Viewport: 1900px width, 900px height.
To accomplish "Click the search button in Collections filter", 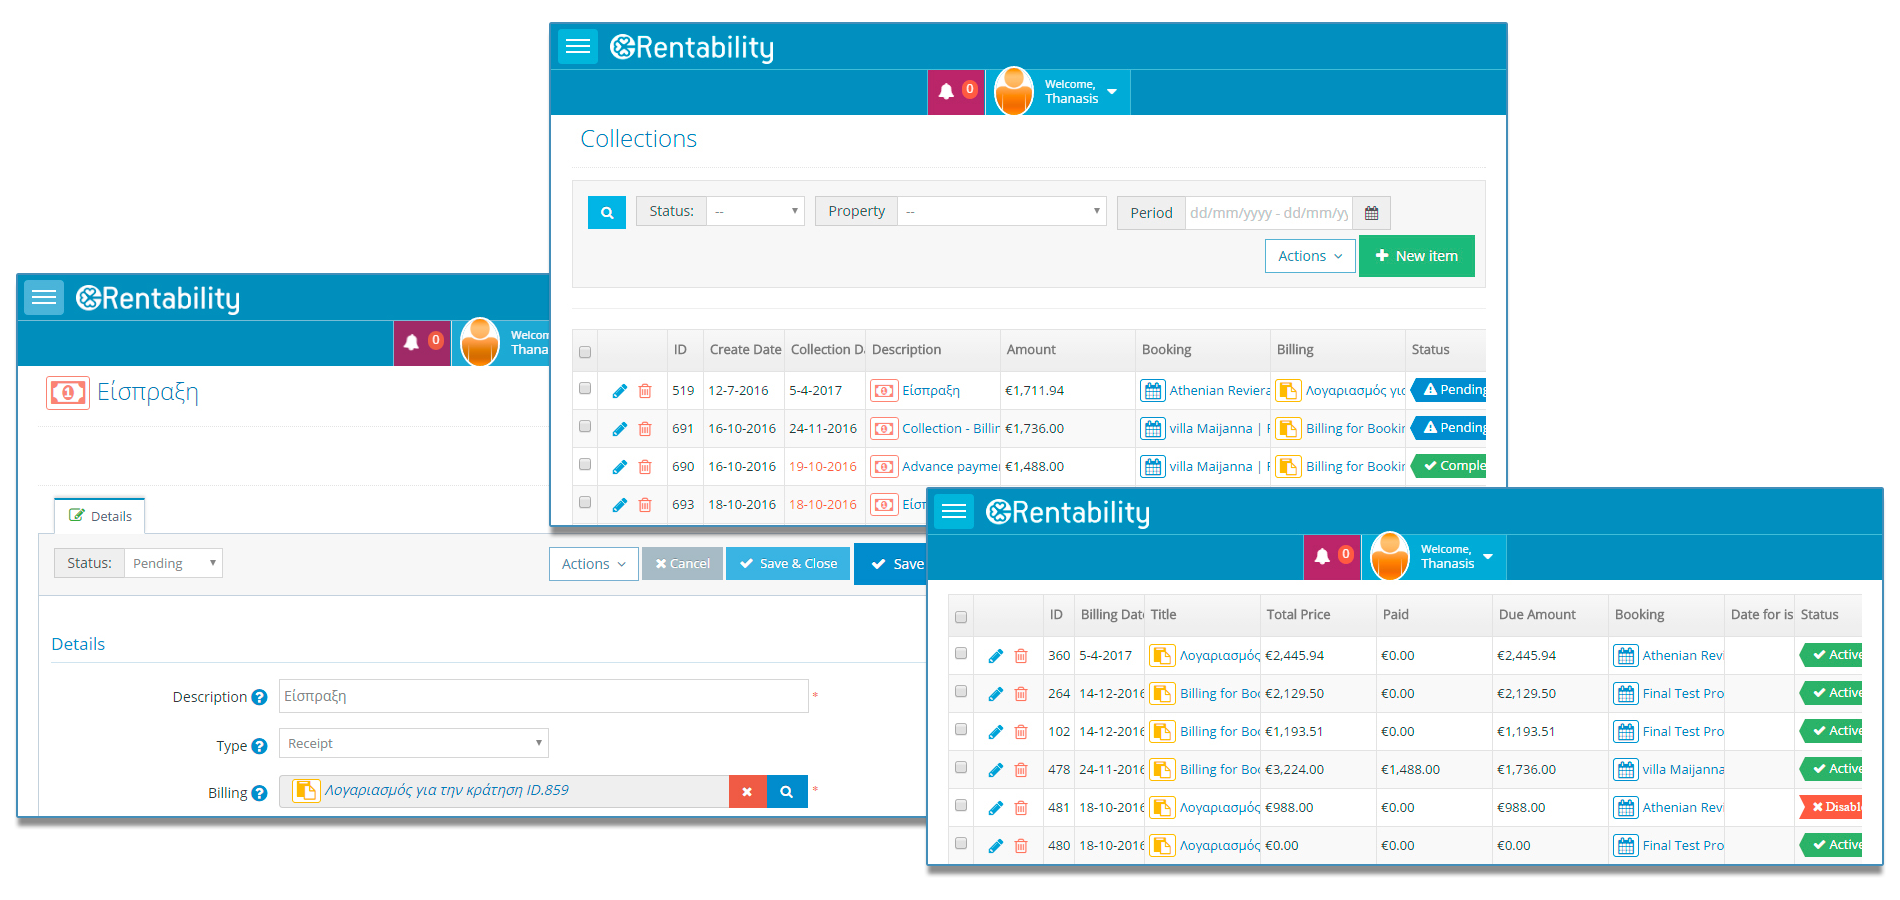I will (x=607, y=212).
